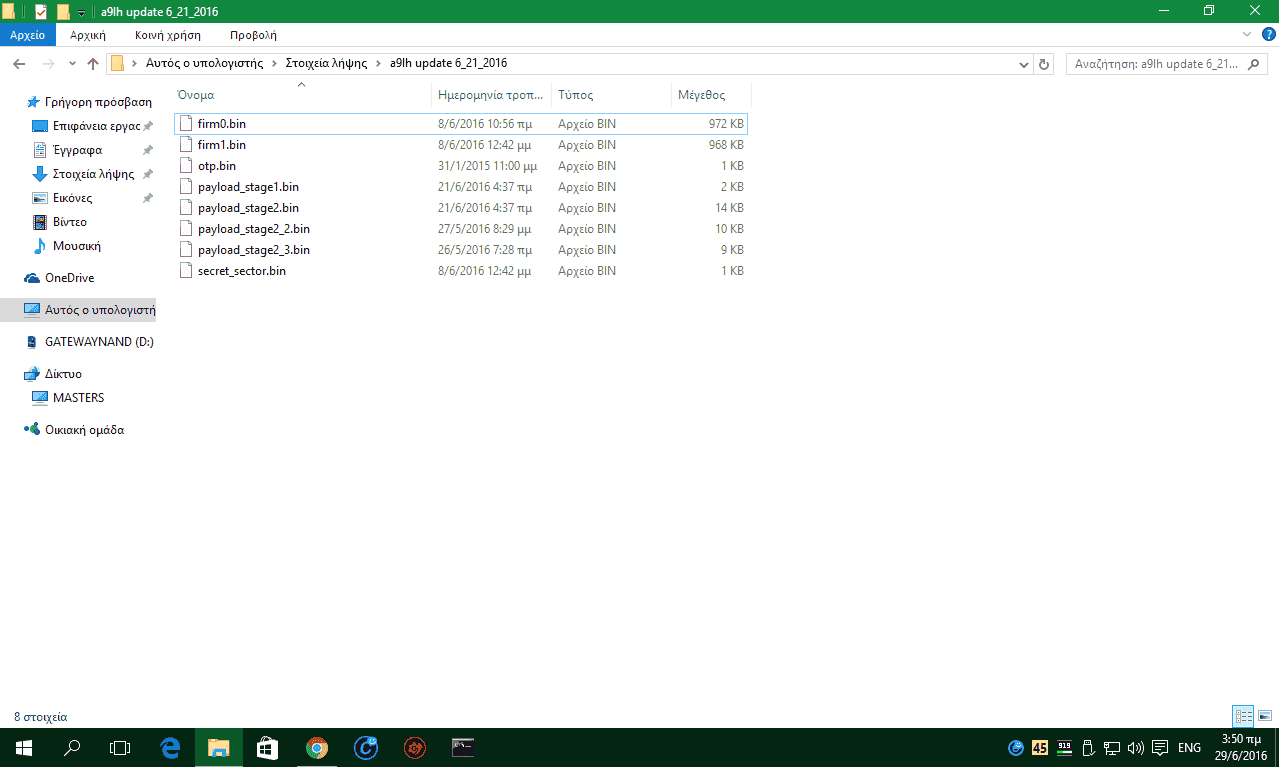Open the Windows Start menu
This screenshot has height=767, width=1279.
click(23, 747)
